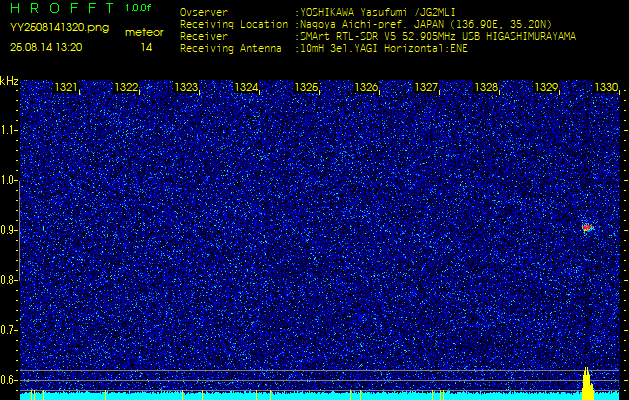Screen dimensions: 629x400
Task: Click the 'Receiver' field label
Action: click(x=204, y=37)
